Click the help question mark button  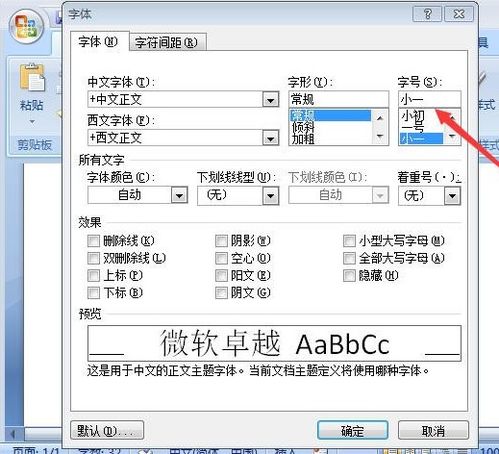pos(427,14)
